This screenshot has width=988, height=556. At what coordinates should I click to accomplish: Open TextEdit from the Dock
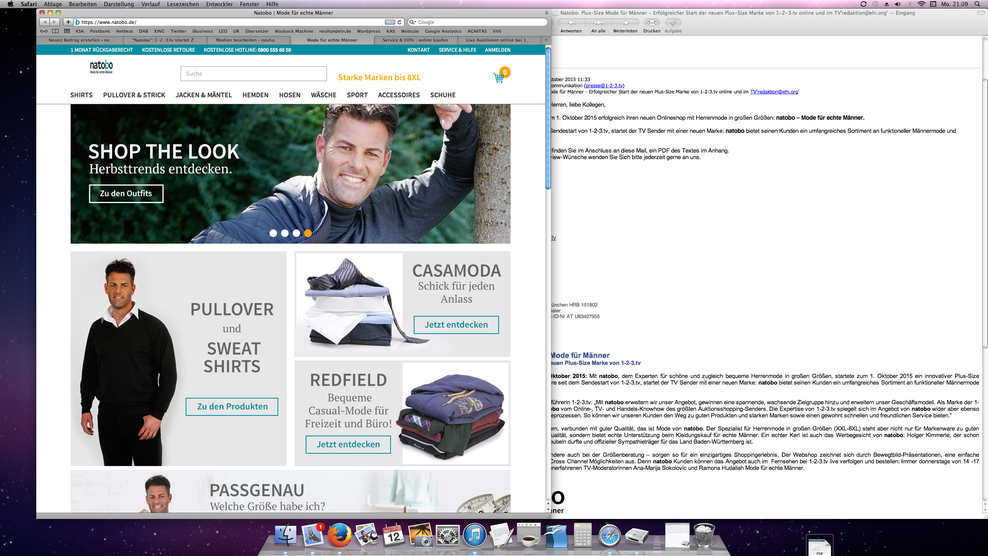tap(502, 535)
